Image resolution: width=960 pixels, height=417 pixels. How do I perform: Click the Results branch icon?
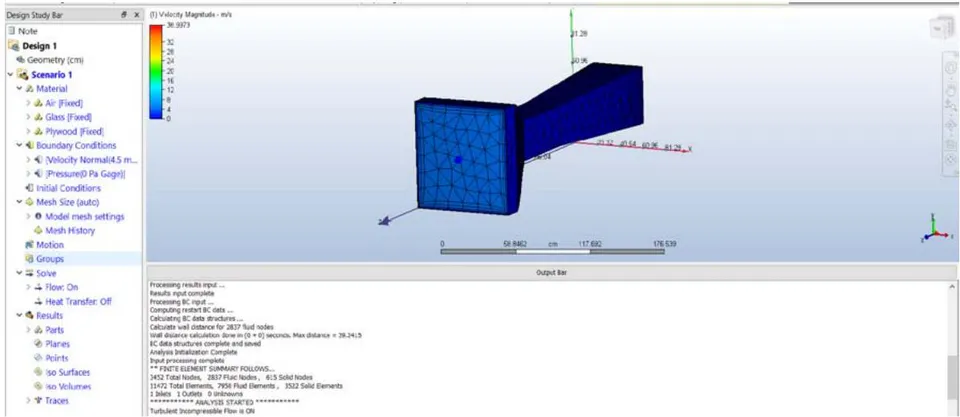pos(29,316)
